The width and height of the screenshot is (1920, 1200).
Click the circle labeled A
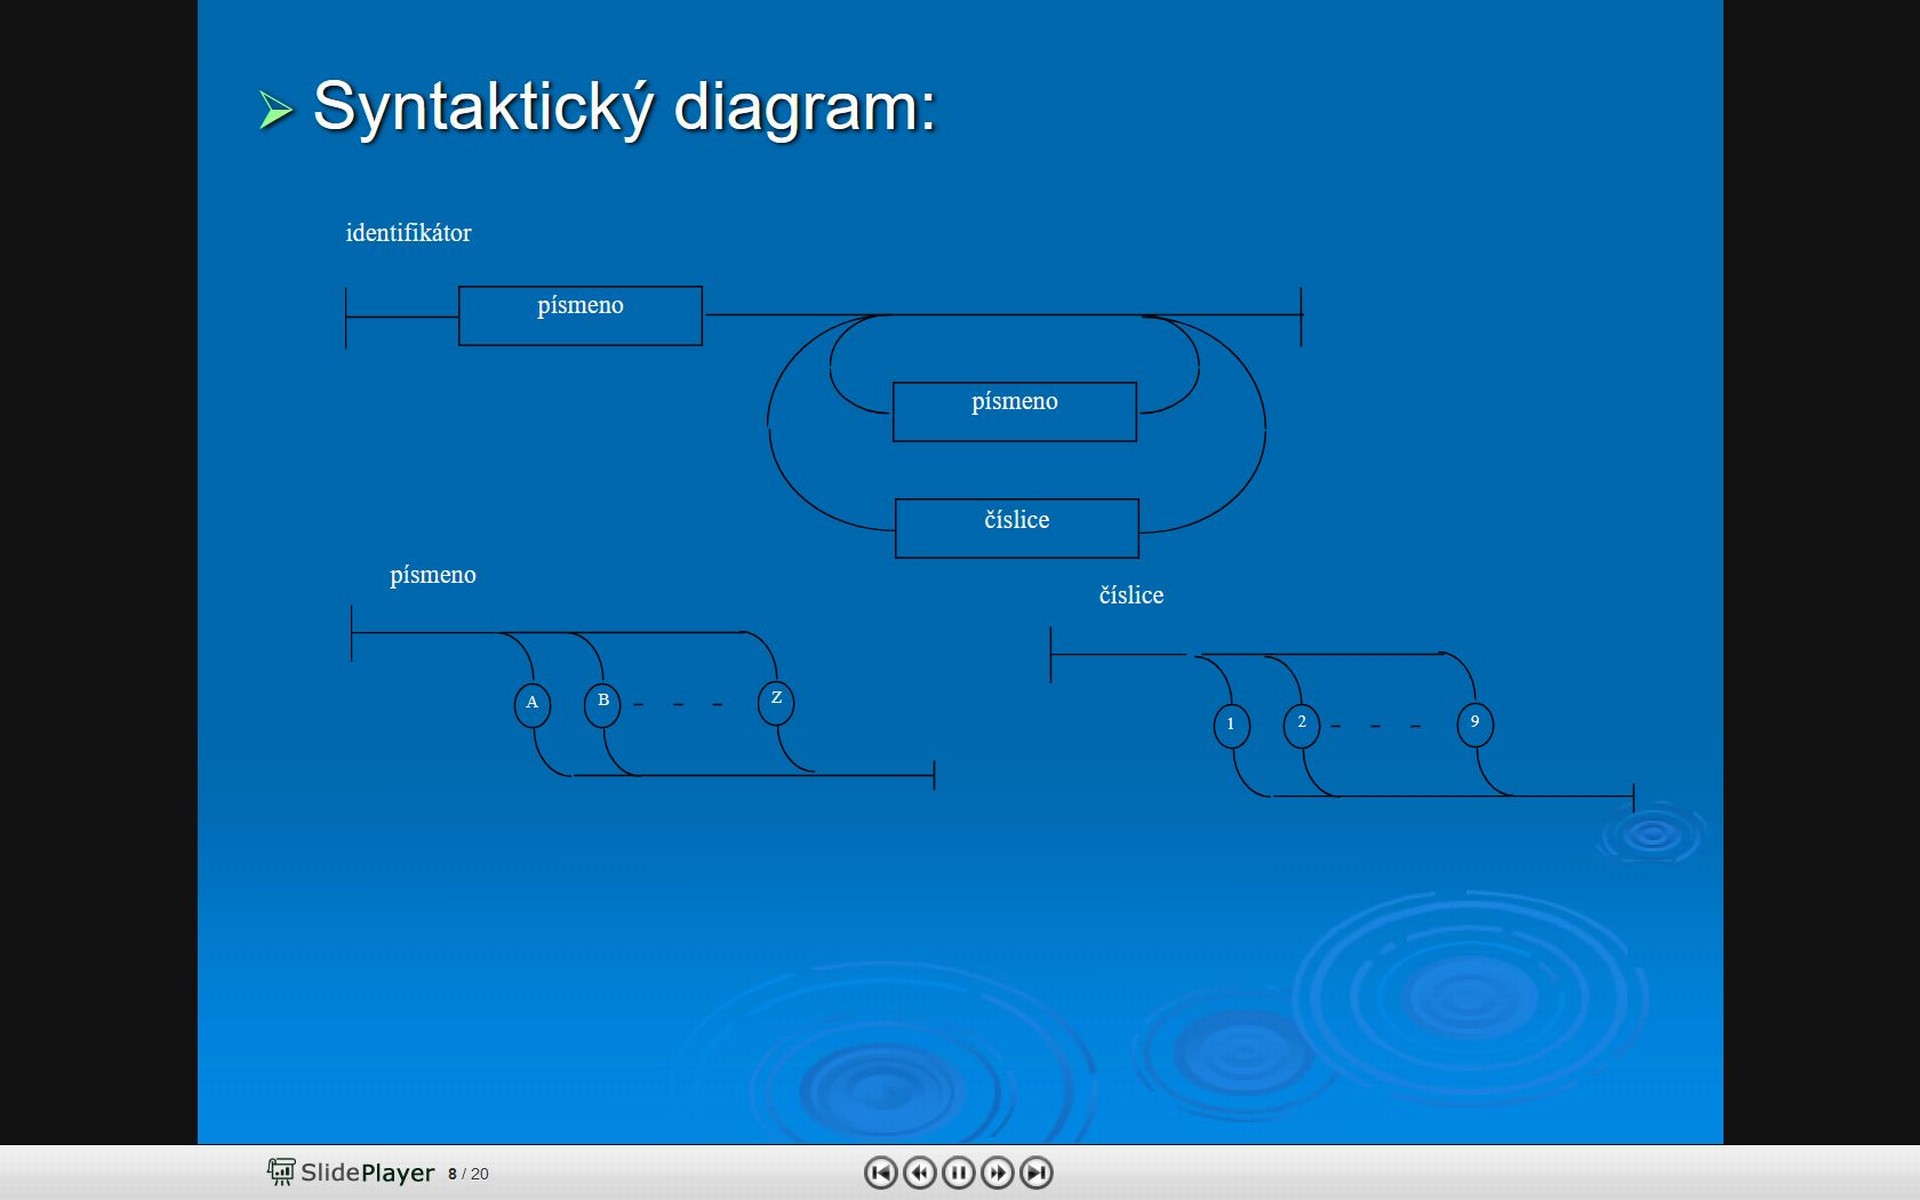pos(532,704)
